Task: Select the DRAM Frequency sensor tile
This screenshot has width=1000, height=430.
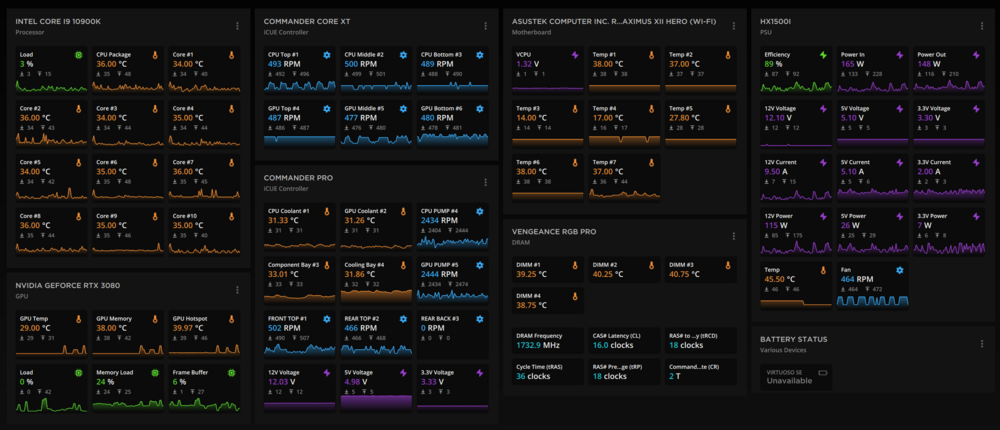Action: [546, 343]
